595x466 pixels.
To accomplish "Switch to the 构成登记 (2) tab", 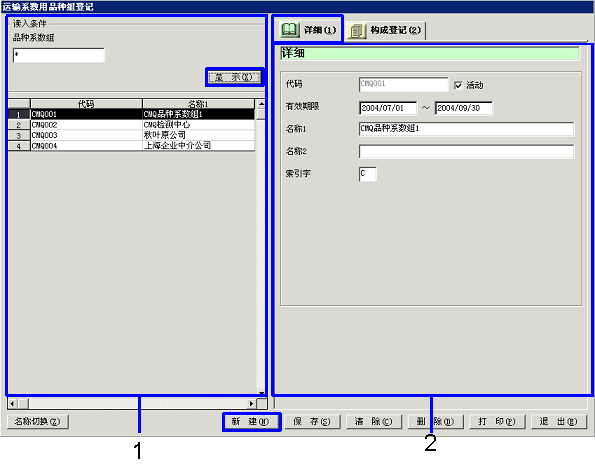I will (x=386, y=30).
